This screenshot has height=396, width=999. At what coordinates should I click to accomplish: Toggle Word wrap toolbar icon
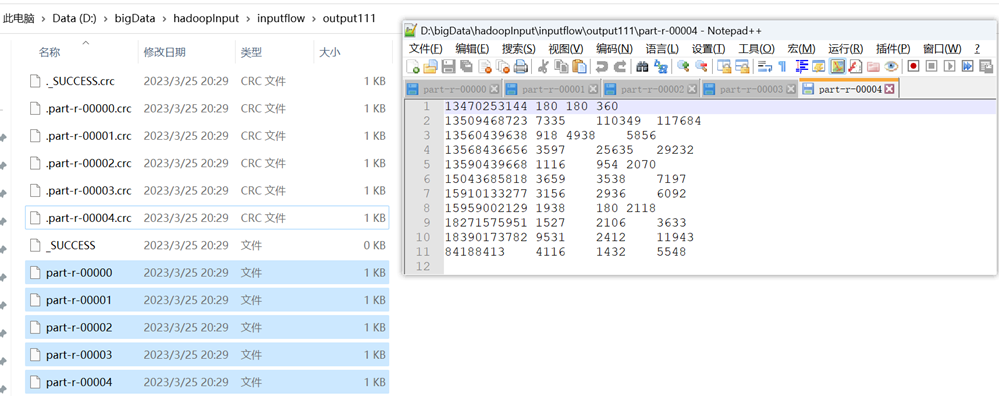coord(765,66)
